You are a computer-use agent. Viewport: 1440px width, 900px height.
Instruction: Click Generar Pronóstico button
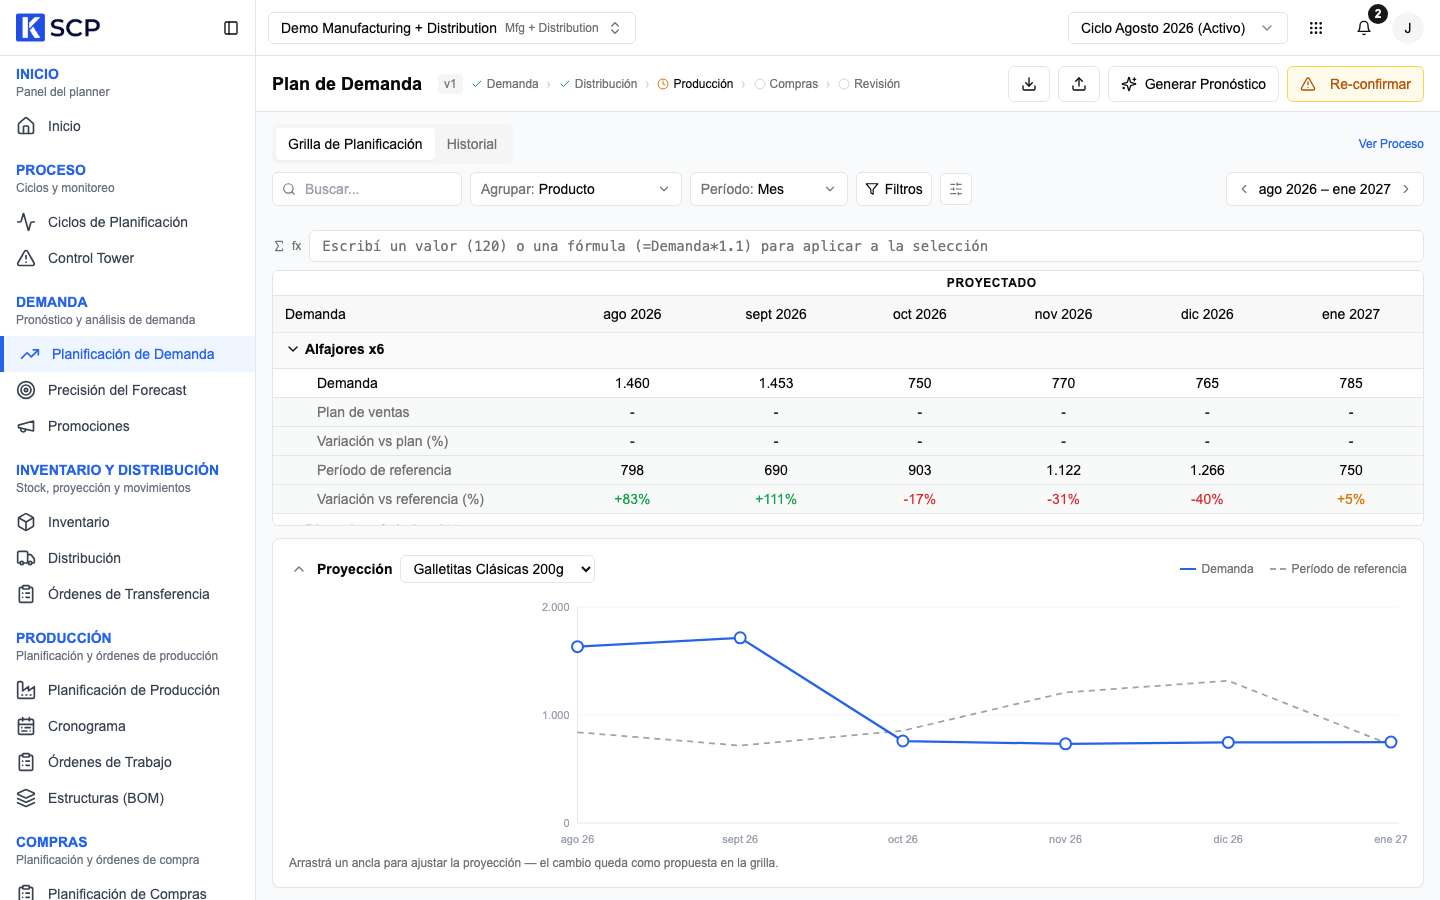[1193, 84]
